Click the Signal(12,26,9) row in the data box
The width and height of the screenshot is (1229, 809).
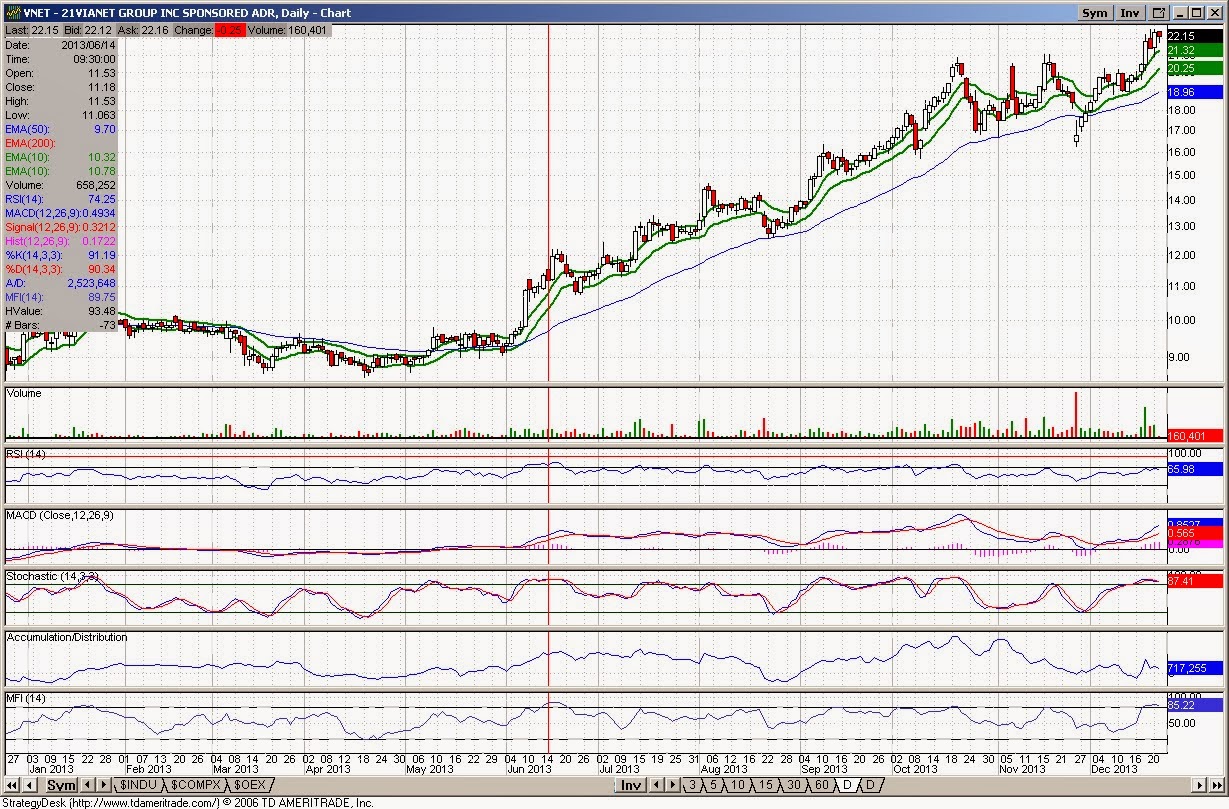click(x=61, y=226)
